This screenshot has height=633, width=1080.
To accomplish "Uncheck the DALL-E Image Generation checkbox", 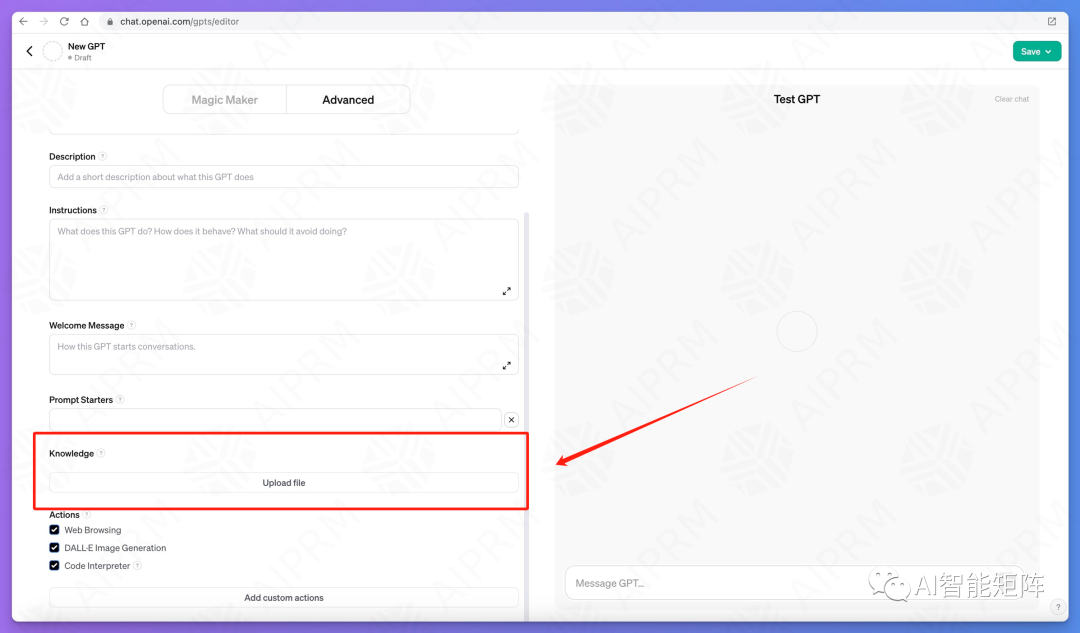I will tap(54, 548).
